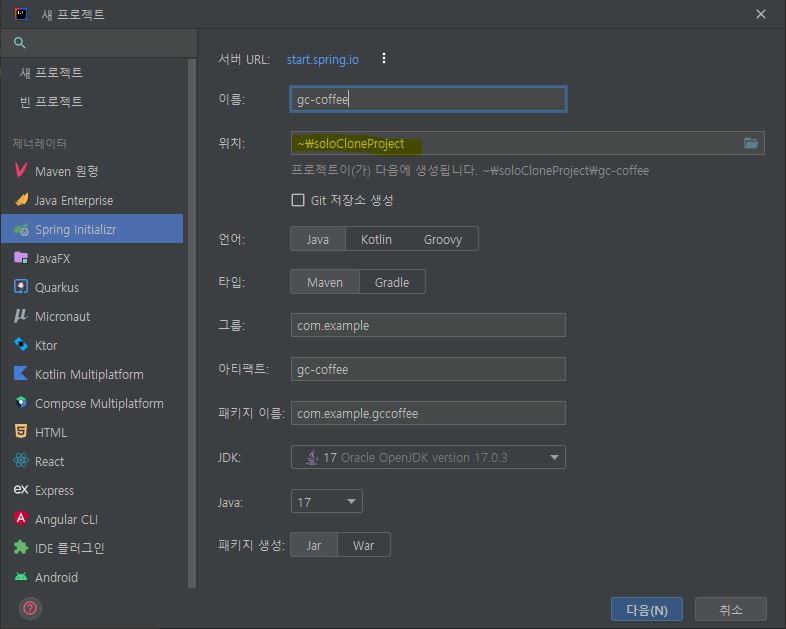Open the Java version dropdown
Viewport: 786px width, 629px height.
coord(326,501)
